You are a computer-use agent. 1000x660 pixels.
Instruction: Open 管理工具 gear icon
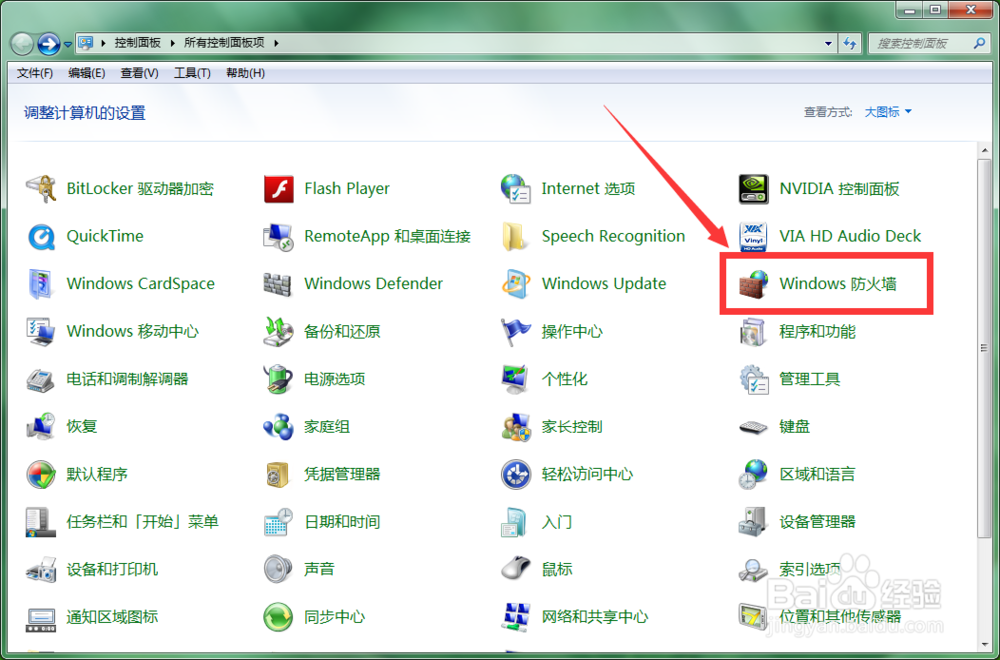point(753,379)
